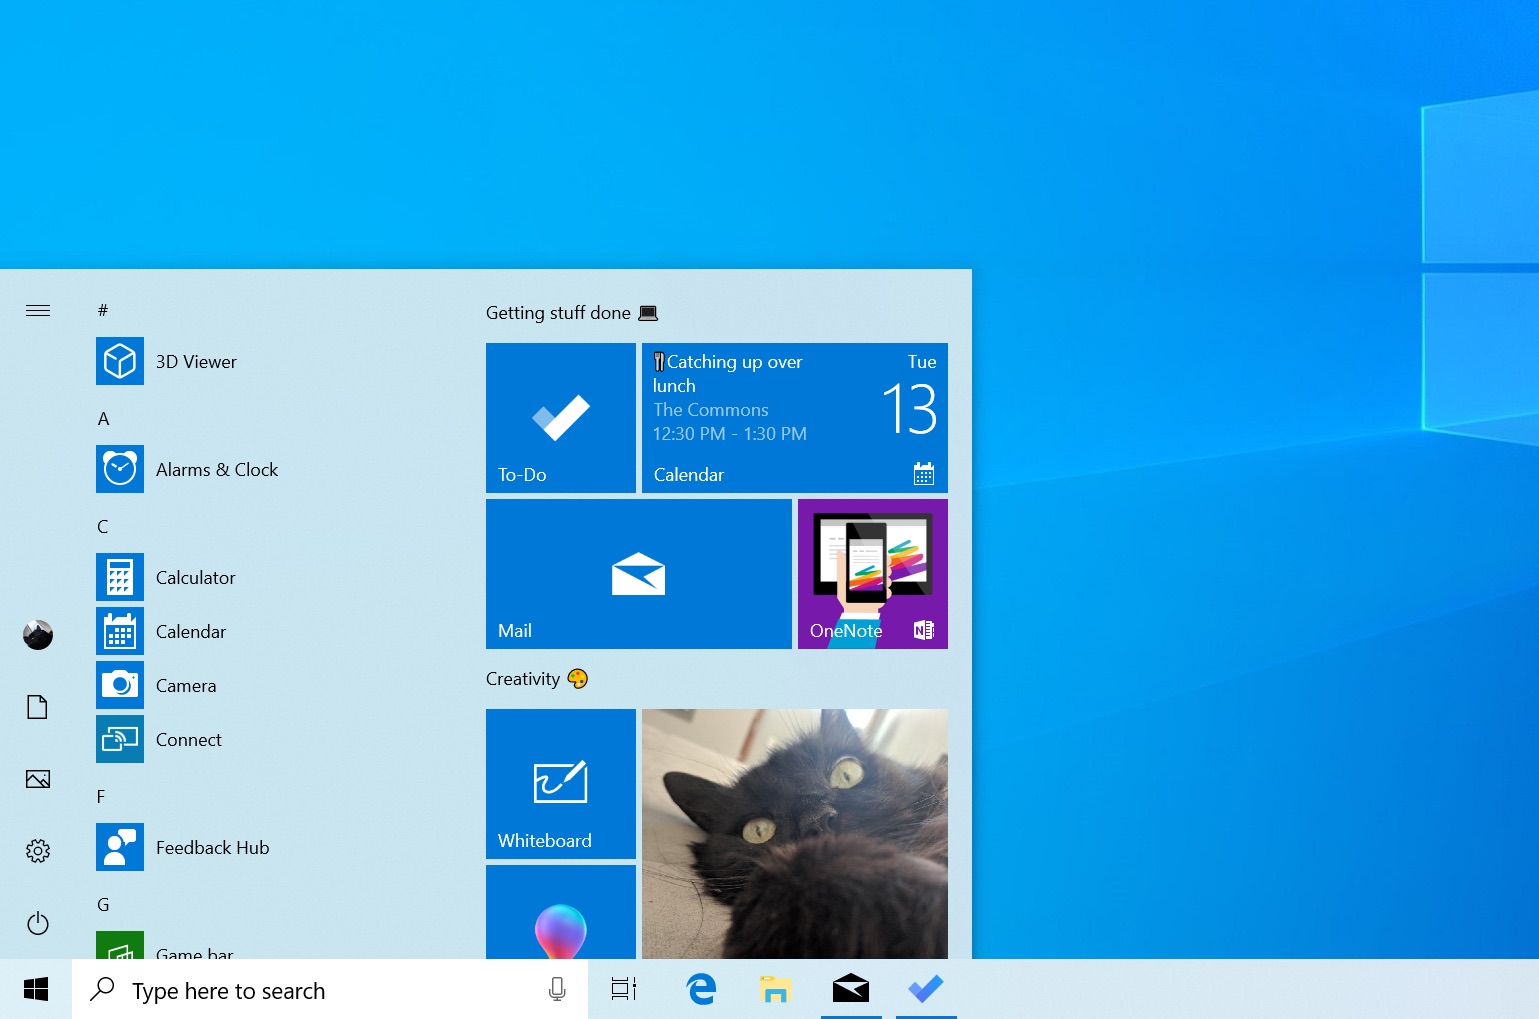Select the letter A section header
The width and height of the screenshot is (1539, 1019).
click(103, 419)
